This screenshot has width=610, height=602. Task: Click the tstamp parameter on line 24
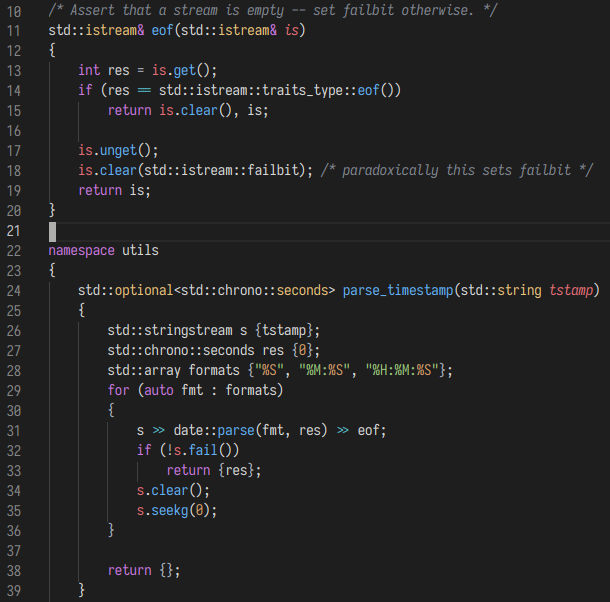click(x=574, y=291)
